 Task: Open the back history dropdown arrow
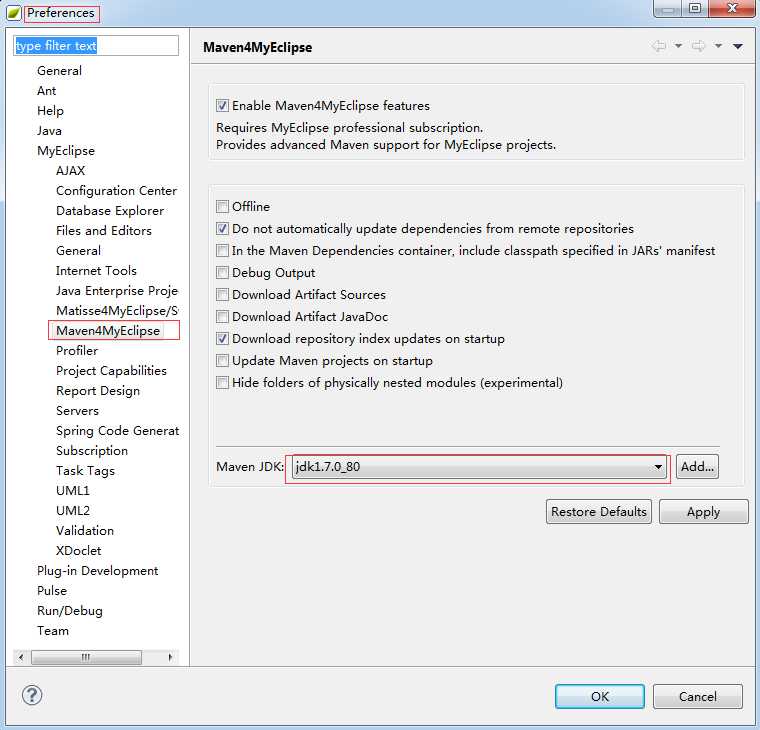[x=679, y=46]
